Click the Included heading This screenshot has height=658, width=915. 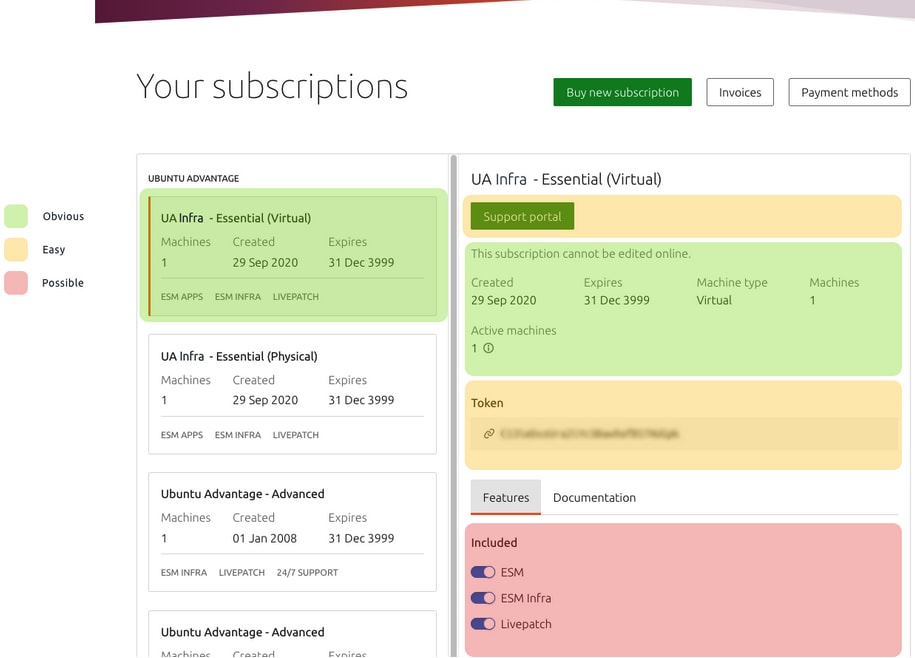(x=494, y=542)
